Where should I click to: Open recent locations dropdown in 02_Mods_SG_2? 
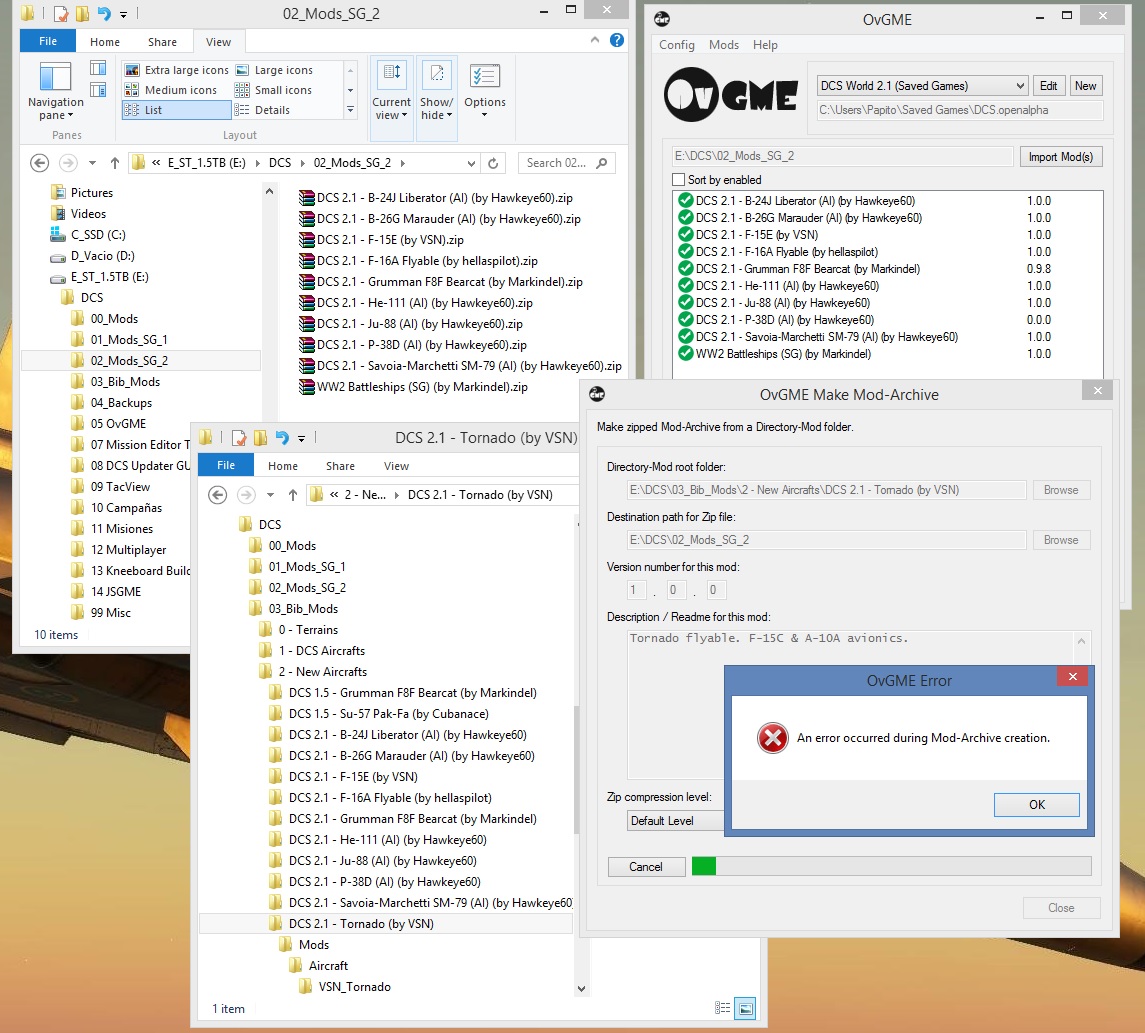(92, 163)
